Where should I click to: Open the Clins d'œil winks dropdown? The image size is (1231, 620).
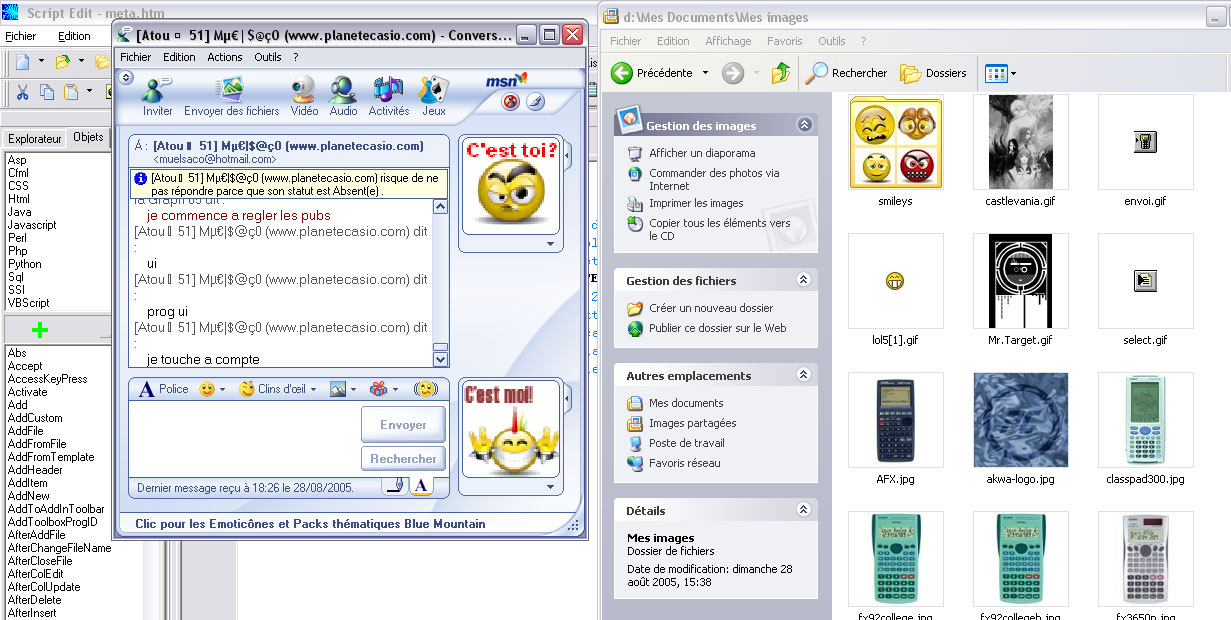314,390
